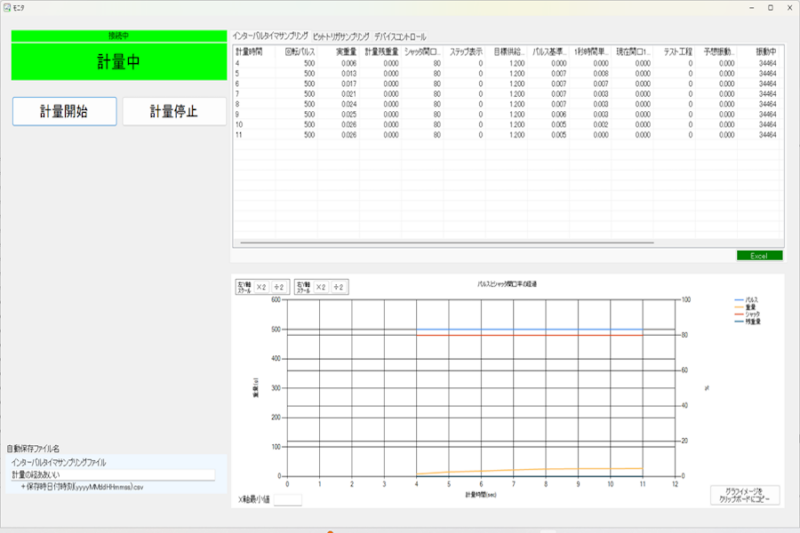Click orange 重量 entry in chart legend
This screenshot has width=800, height=533.
click(745, 307)
